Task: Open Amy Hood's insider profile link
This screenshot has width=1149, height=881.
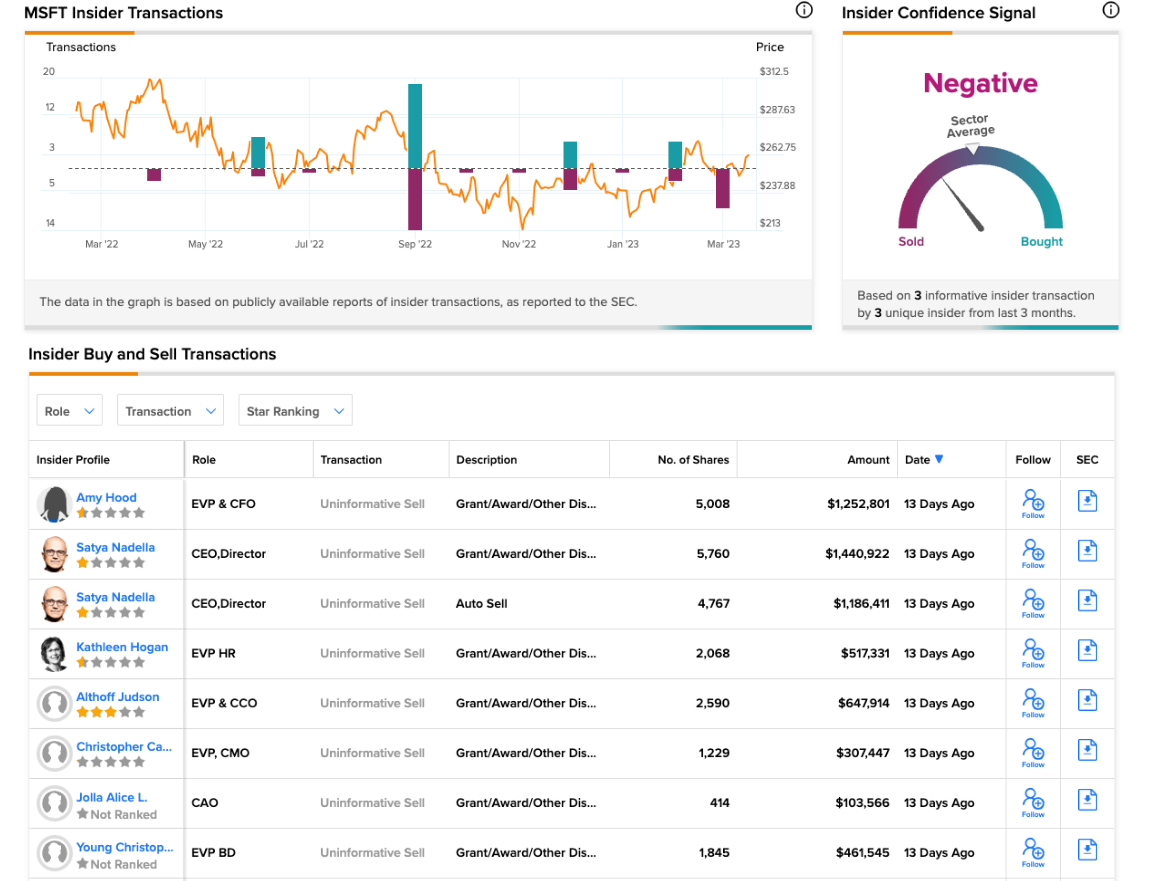Action: (106, 497)
